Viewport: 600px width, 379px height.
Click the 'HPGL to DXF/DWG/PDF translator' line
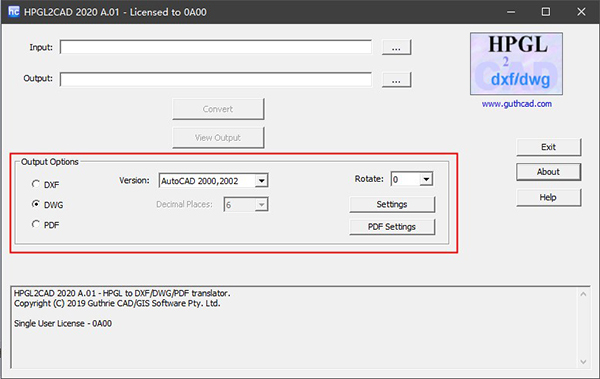(x=122, y=293)
